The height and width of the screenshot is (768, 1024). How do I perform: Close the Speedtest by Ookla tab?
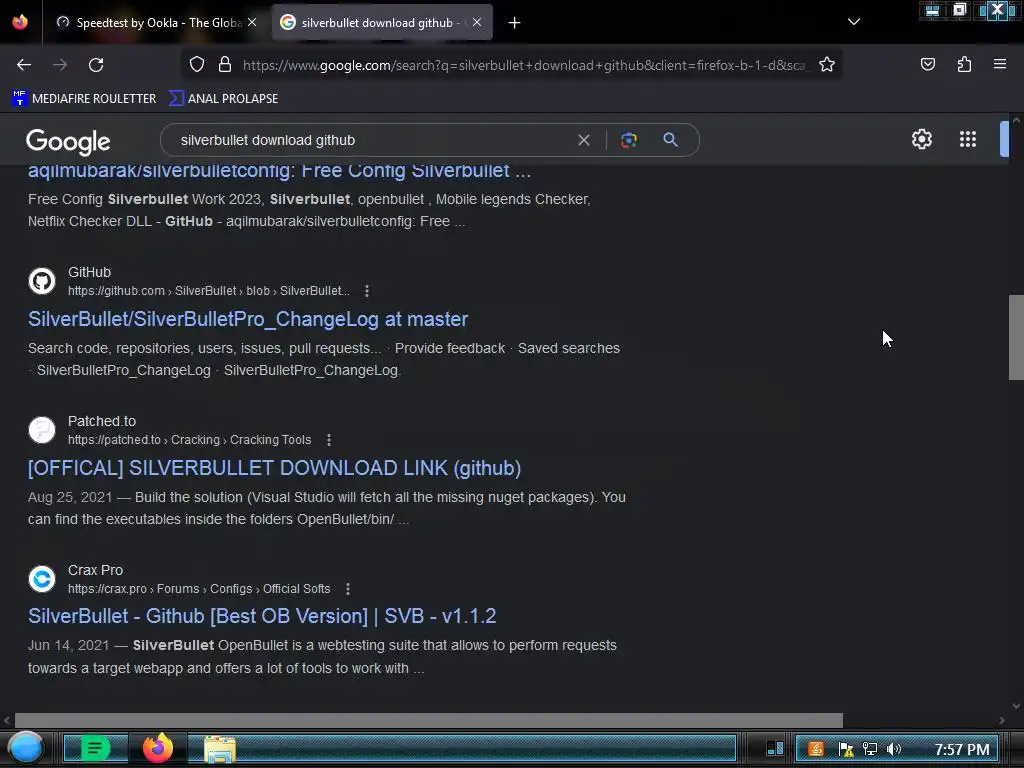[x=252, y=22]
